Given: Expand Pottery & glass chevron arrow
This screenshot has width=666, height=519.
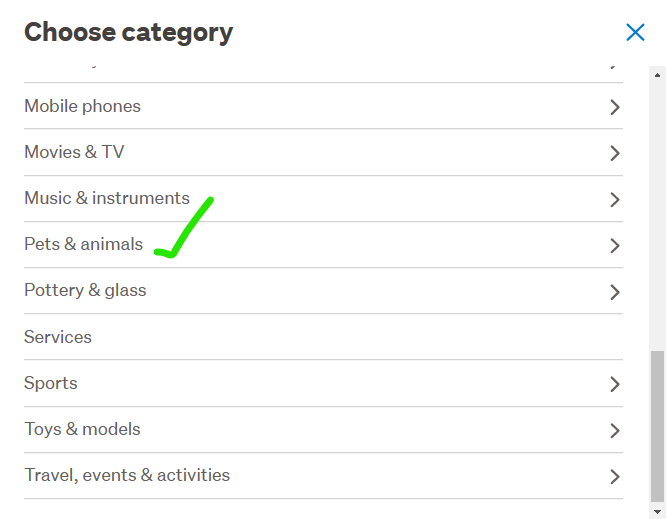Looking at the screenshot, I should [615, 292].
